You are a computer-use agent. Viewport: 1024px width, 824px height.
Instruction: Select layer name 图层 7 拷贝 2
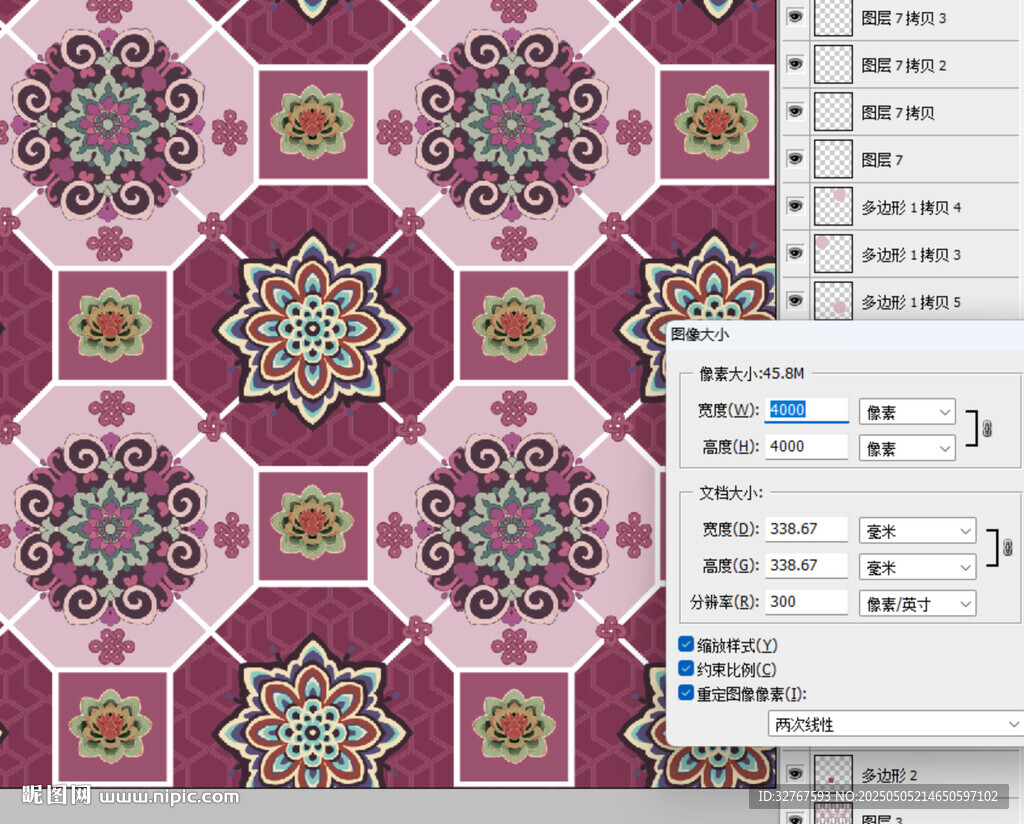click(x=904, y=65)
